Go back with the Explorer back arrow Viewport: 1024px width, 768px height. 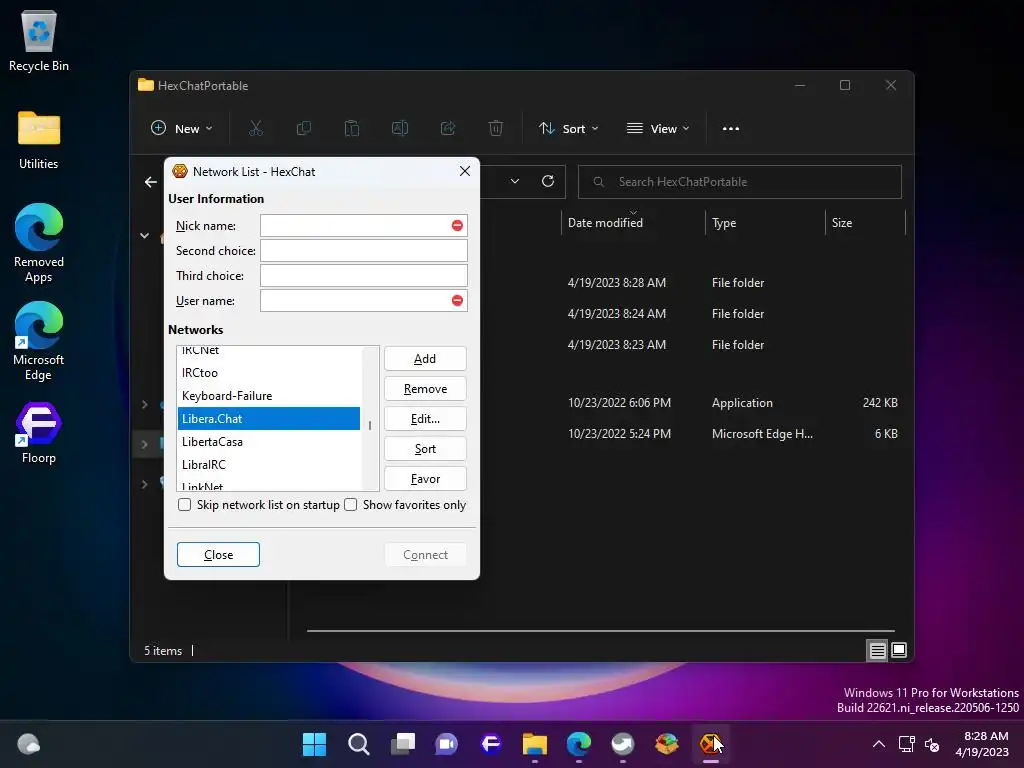tap(151, 182)
